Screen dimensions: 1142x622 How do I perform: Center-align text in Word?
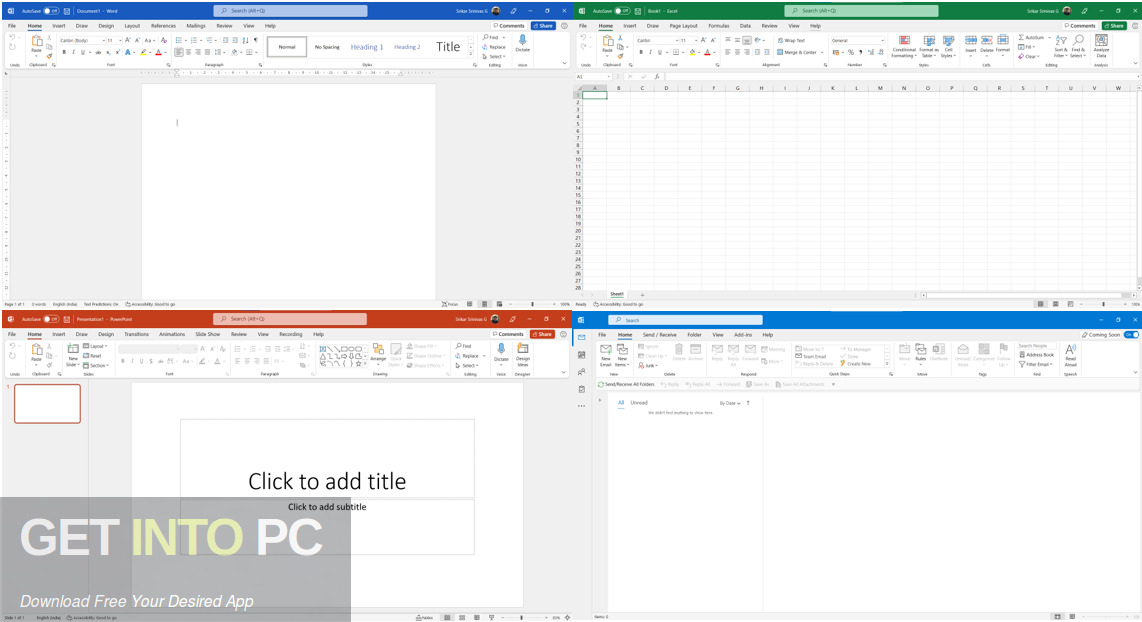point(189,52)
